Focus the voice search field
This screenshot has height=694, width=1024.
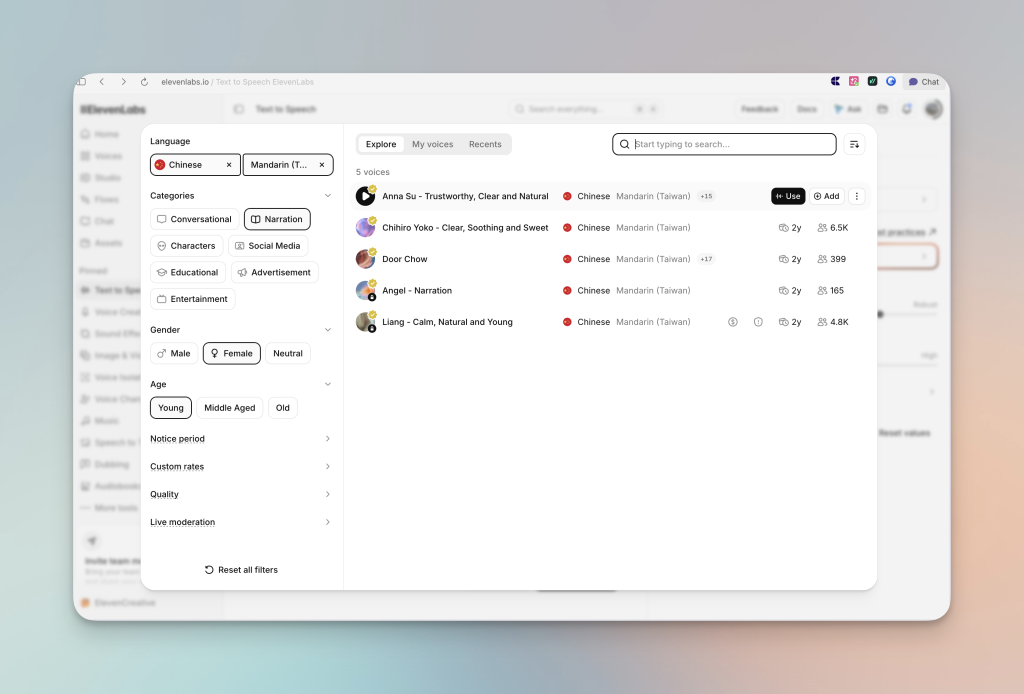click(x=724, y=144)
